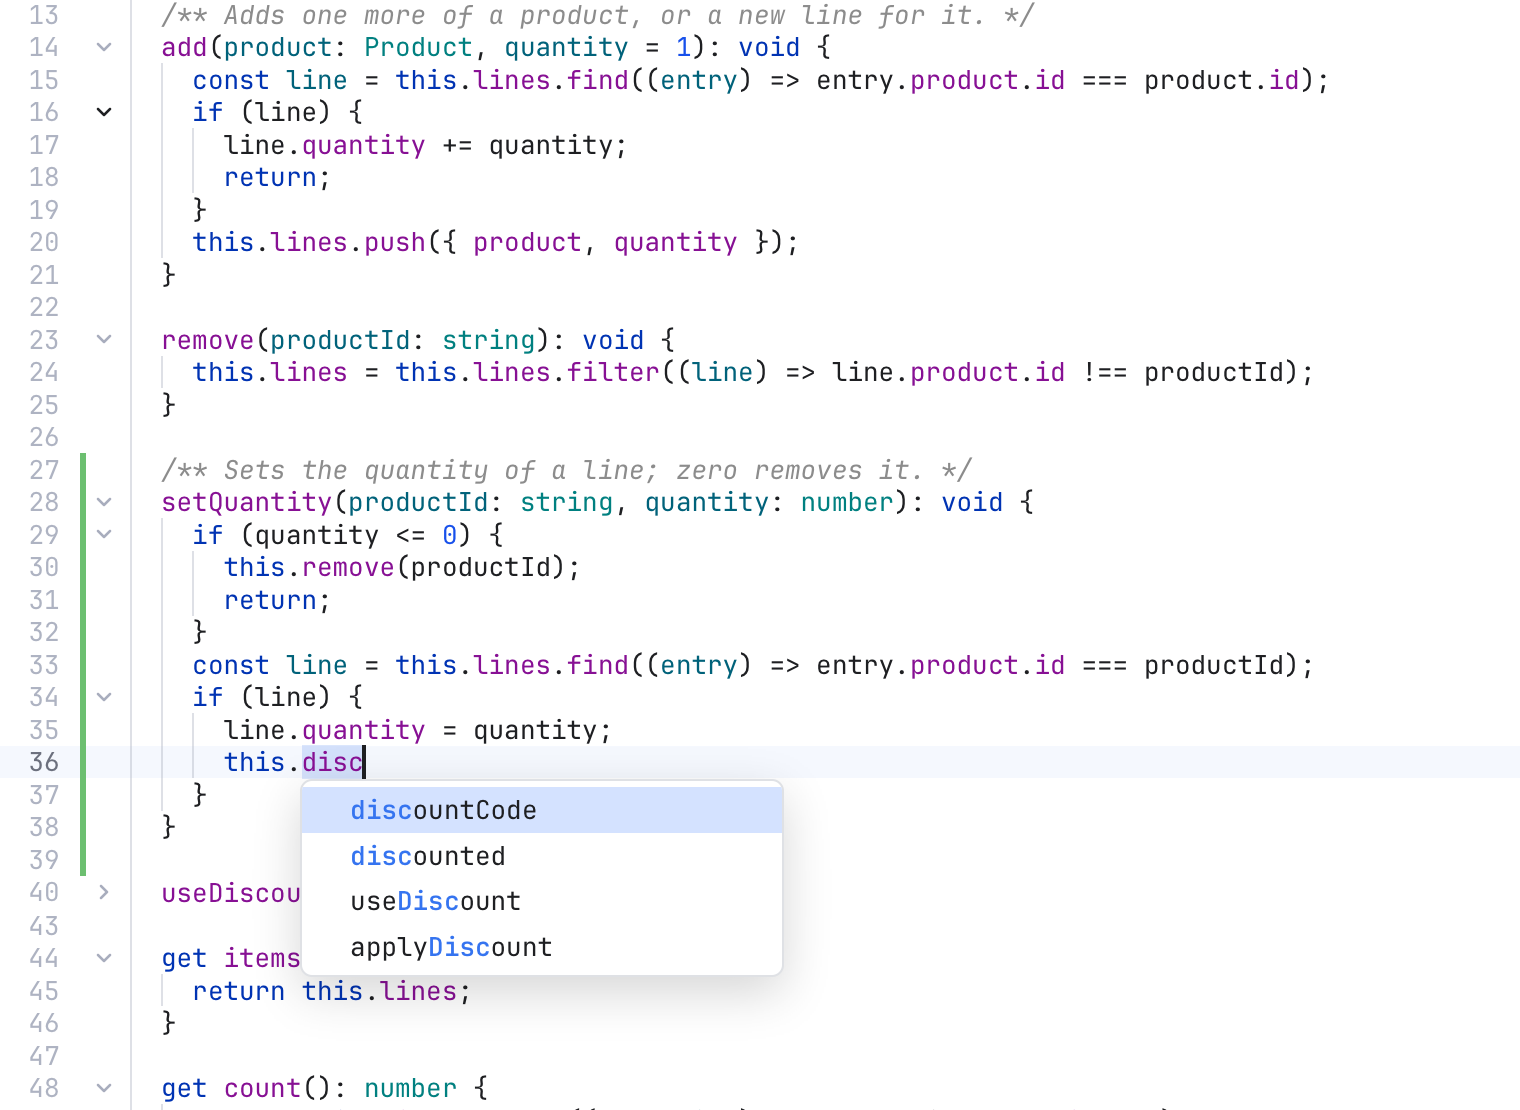The image size is (1520, 1110).
Task: Click the 'add' method name on line 14
Action: tap(185, 47)
